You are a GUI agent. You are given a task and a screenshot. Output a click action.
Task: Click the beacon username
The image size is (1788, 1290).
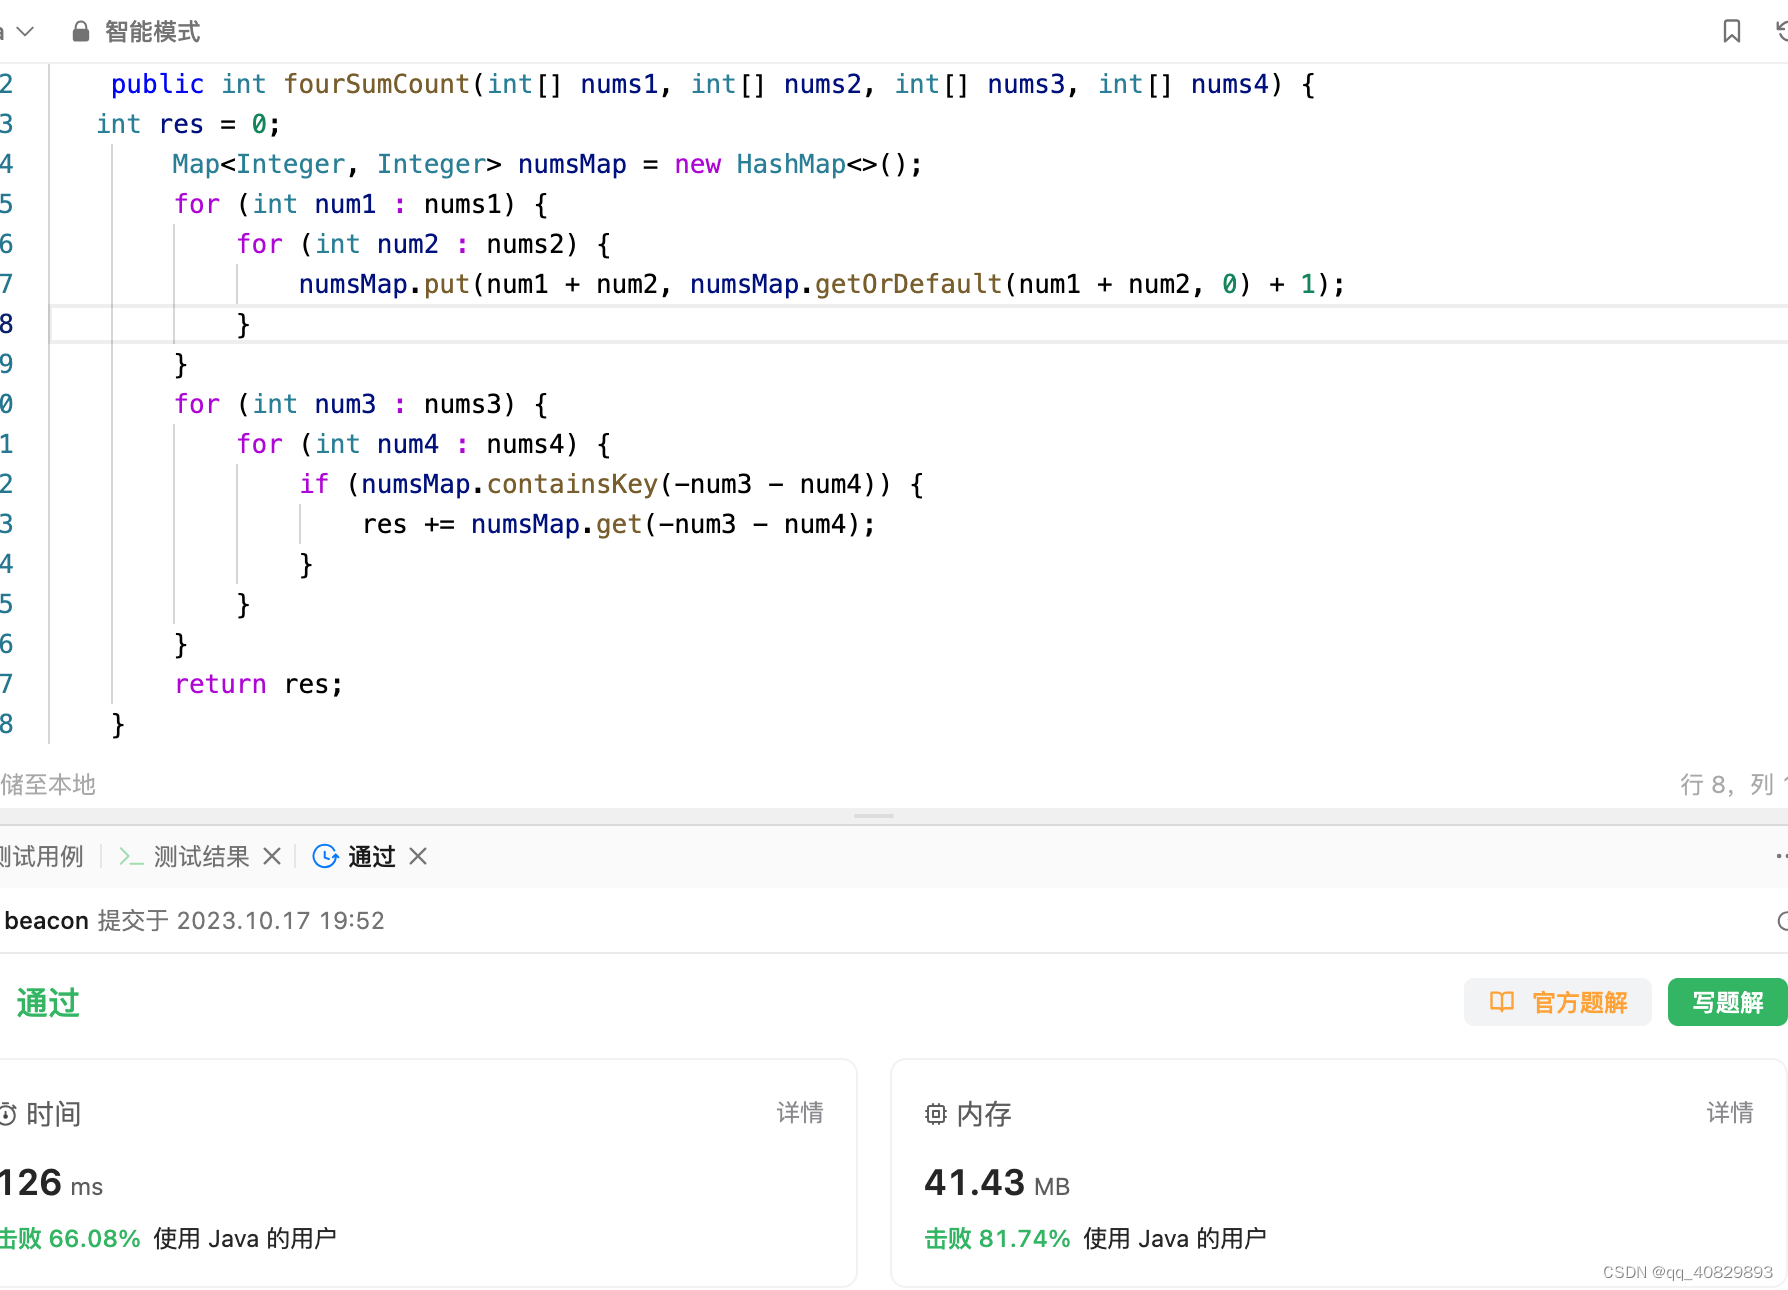coord(46,921)
